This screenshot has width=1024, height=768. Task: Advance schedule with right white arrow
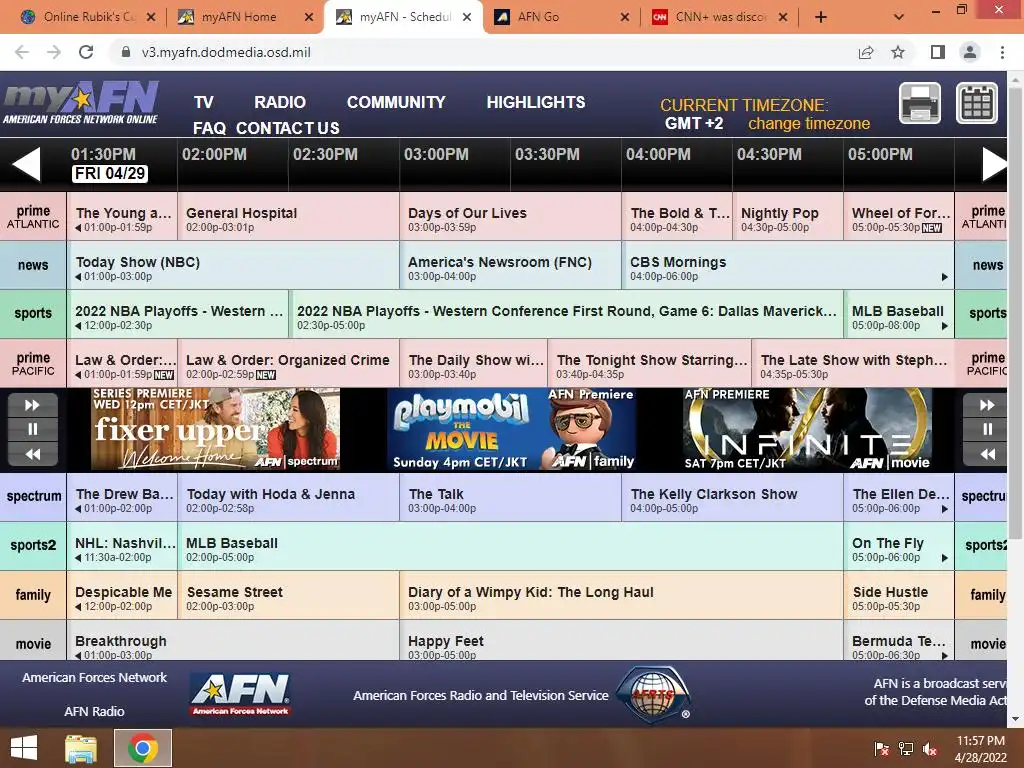(x=995, y=165)
